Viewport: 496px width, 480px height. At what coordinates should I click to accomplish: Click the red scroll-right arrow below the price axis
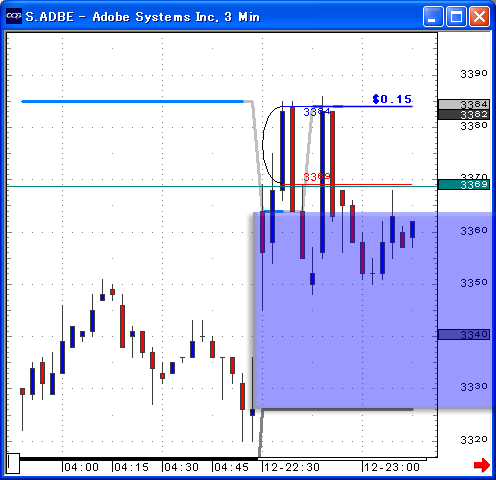482,465
